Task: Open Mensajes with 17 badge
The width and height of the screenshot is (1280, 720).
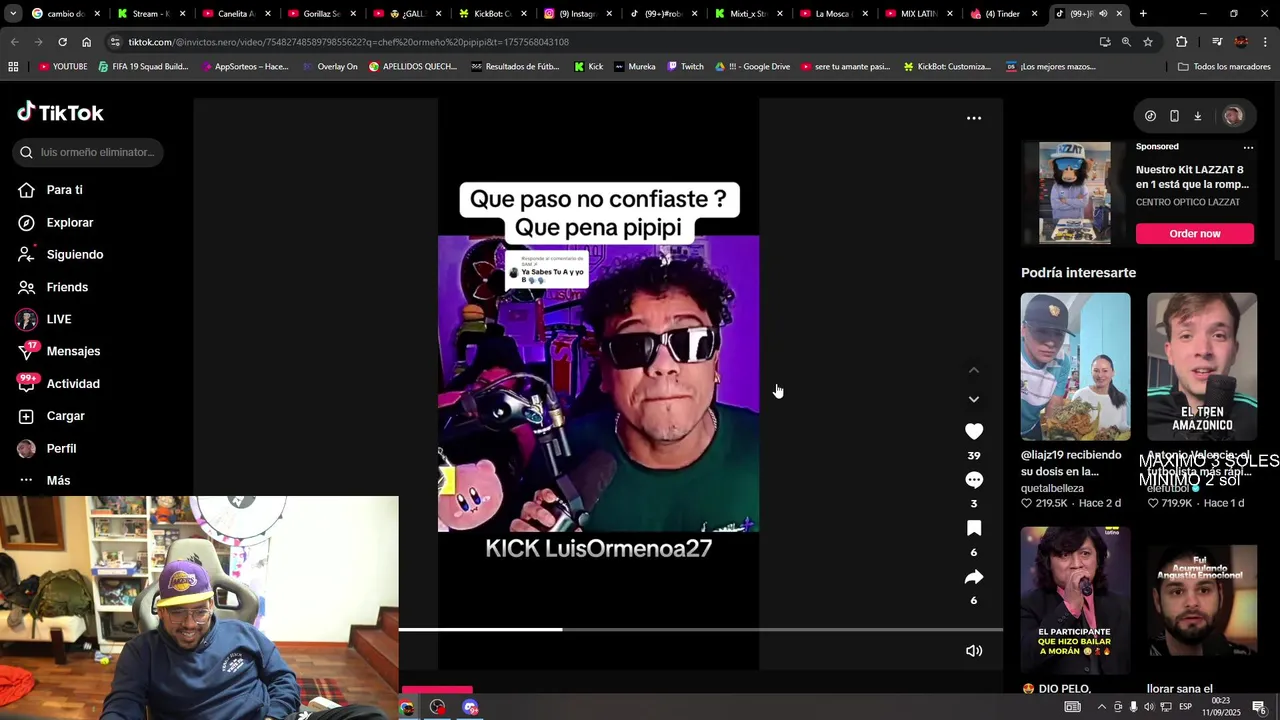Action: click(72, 351)
